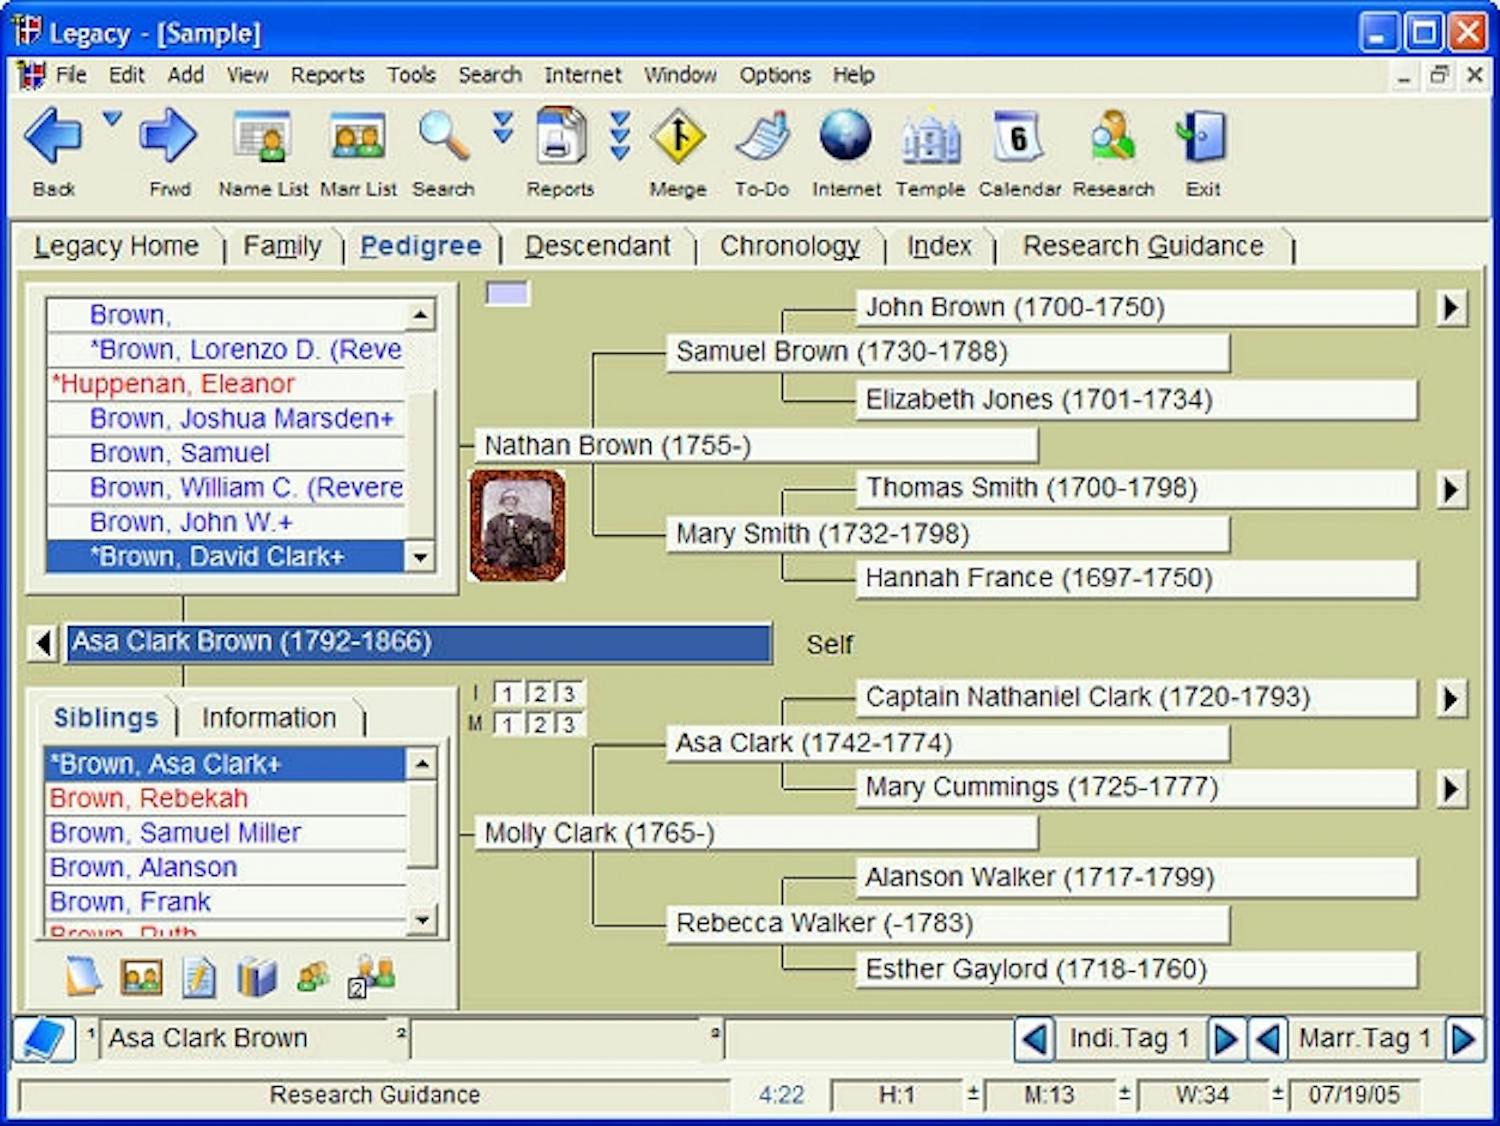Screen dimensions: 1500x1126
Task: Toggle marriage tag box 2
Action: click(539, 724)
